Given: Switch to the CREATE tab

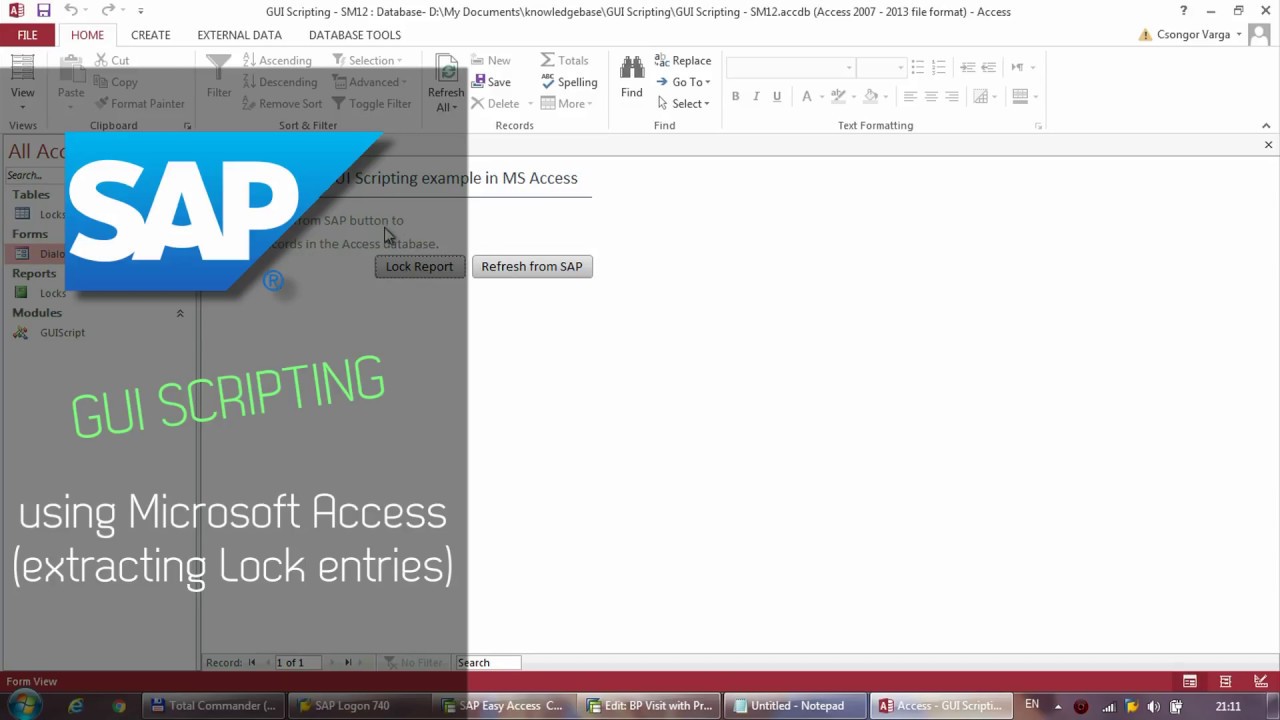Looking at the screenshot, I should pos(150,34).
